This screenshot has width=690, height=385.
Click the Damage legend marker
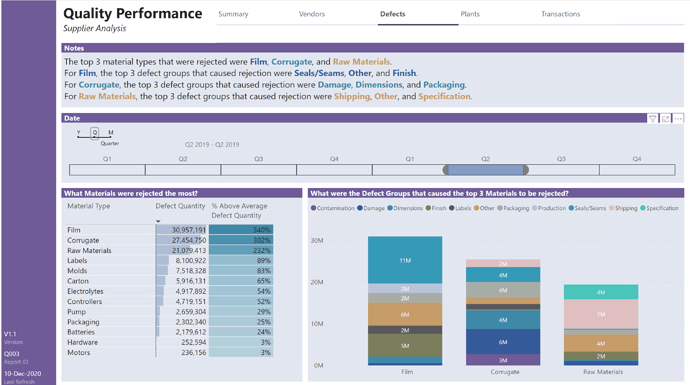pyautogui.click(x=360, y=208)
